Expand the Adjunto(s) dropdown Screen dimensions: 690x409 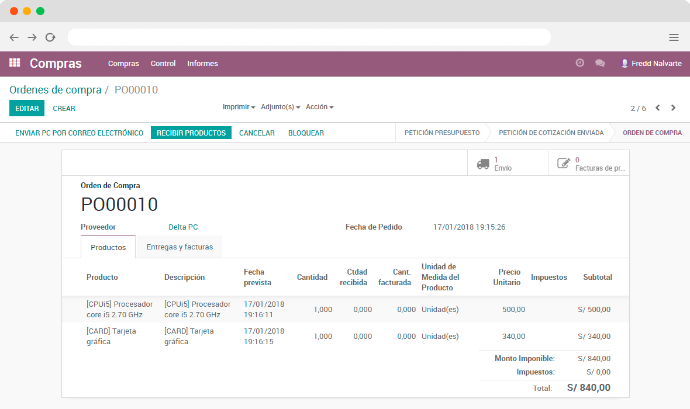click(x=280, y=107)
